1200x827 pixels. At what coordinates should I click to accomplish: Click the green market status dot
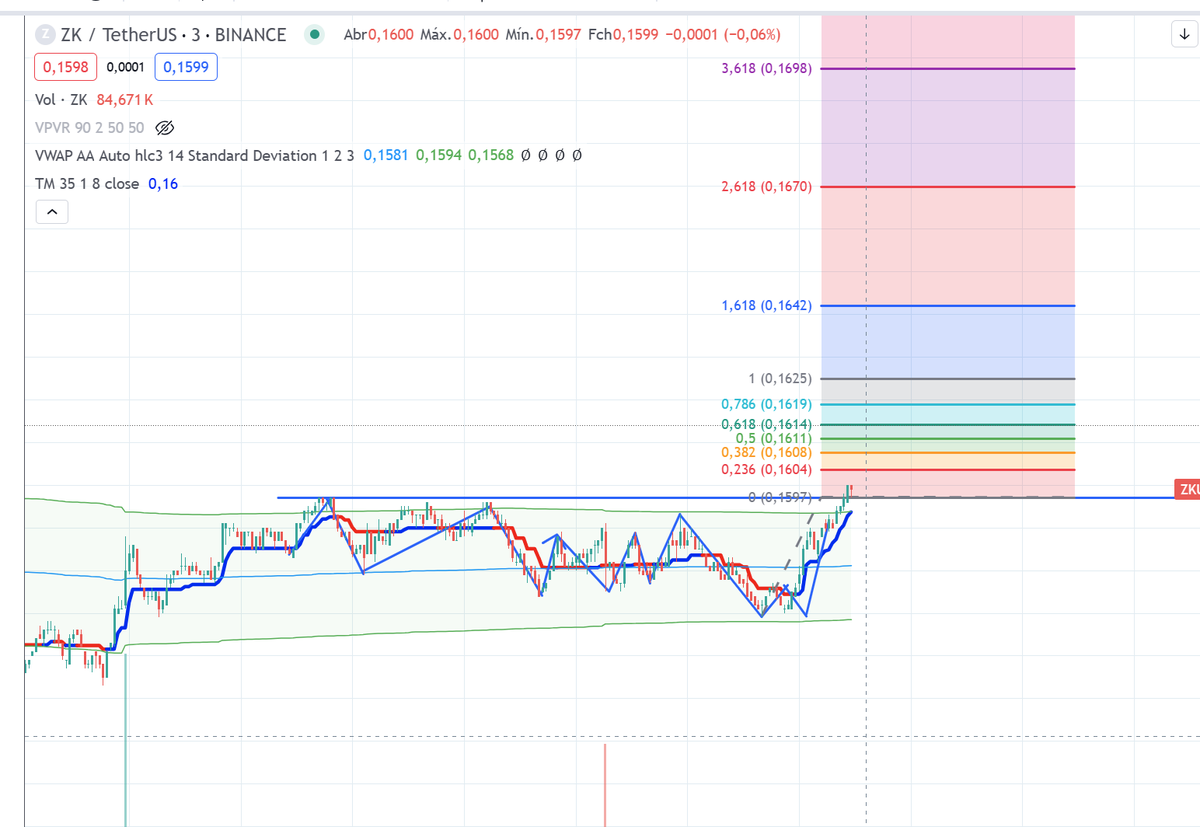tap(315, 35)
